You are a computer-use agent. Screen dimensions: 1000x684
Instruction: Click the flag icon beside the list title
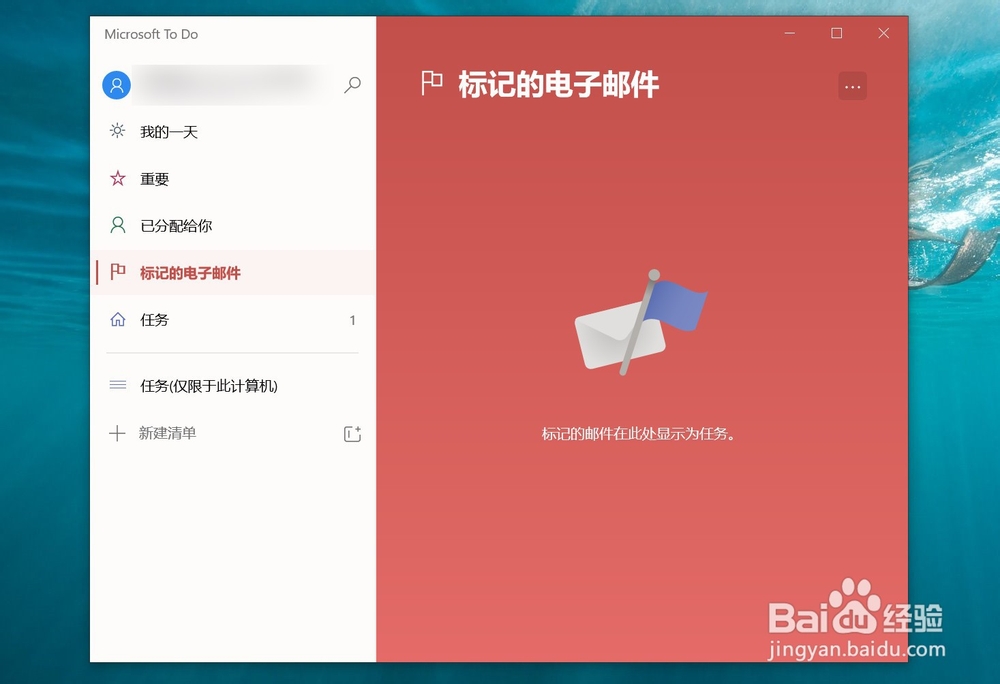click(431, 84)
